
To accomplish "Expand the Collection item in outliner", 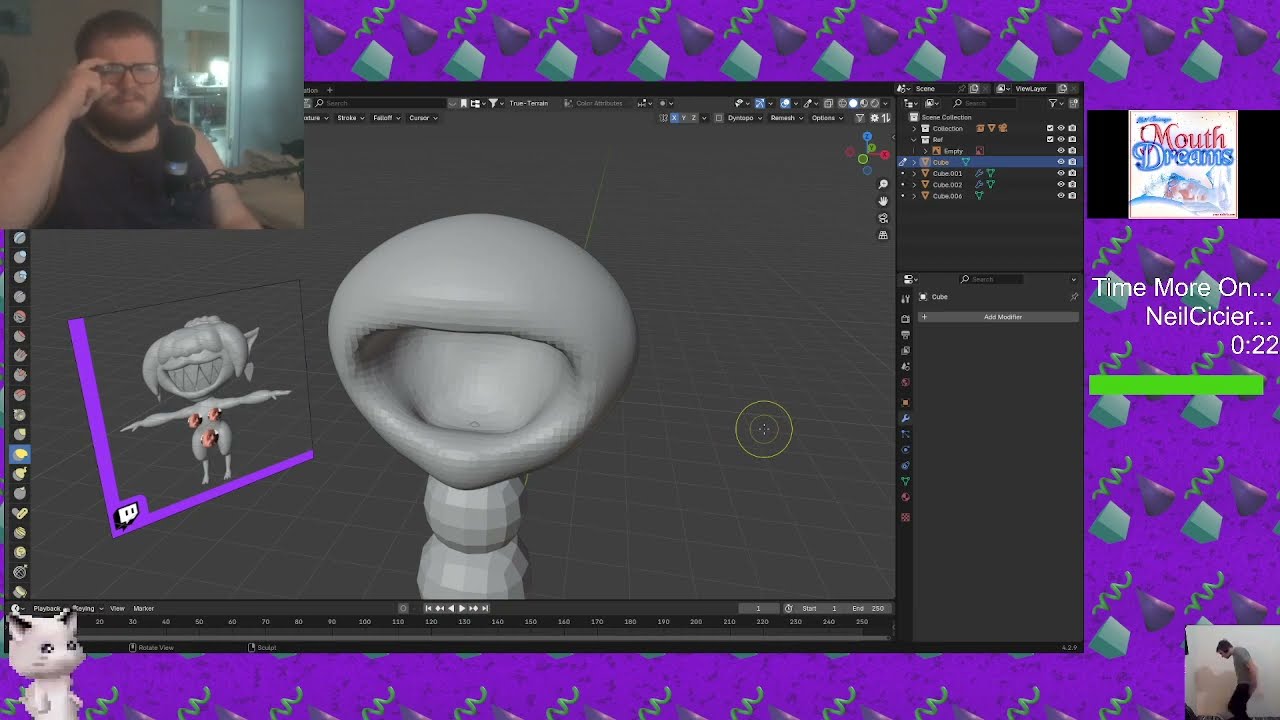I will [914, 129].
